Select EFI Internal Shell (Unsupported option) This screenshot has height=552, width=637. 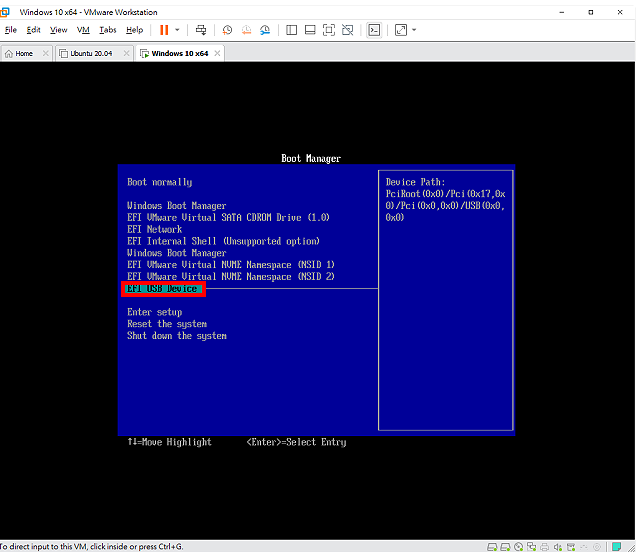[x=223, y=241]
